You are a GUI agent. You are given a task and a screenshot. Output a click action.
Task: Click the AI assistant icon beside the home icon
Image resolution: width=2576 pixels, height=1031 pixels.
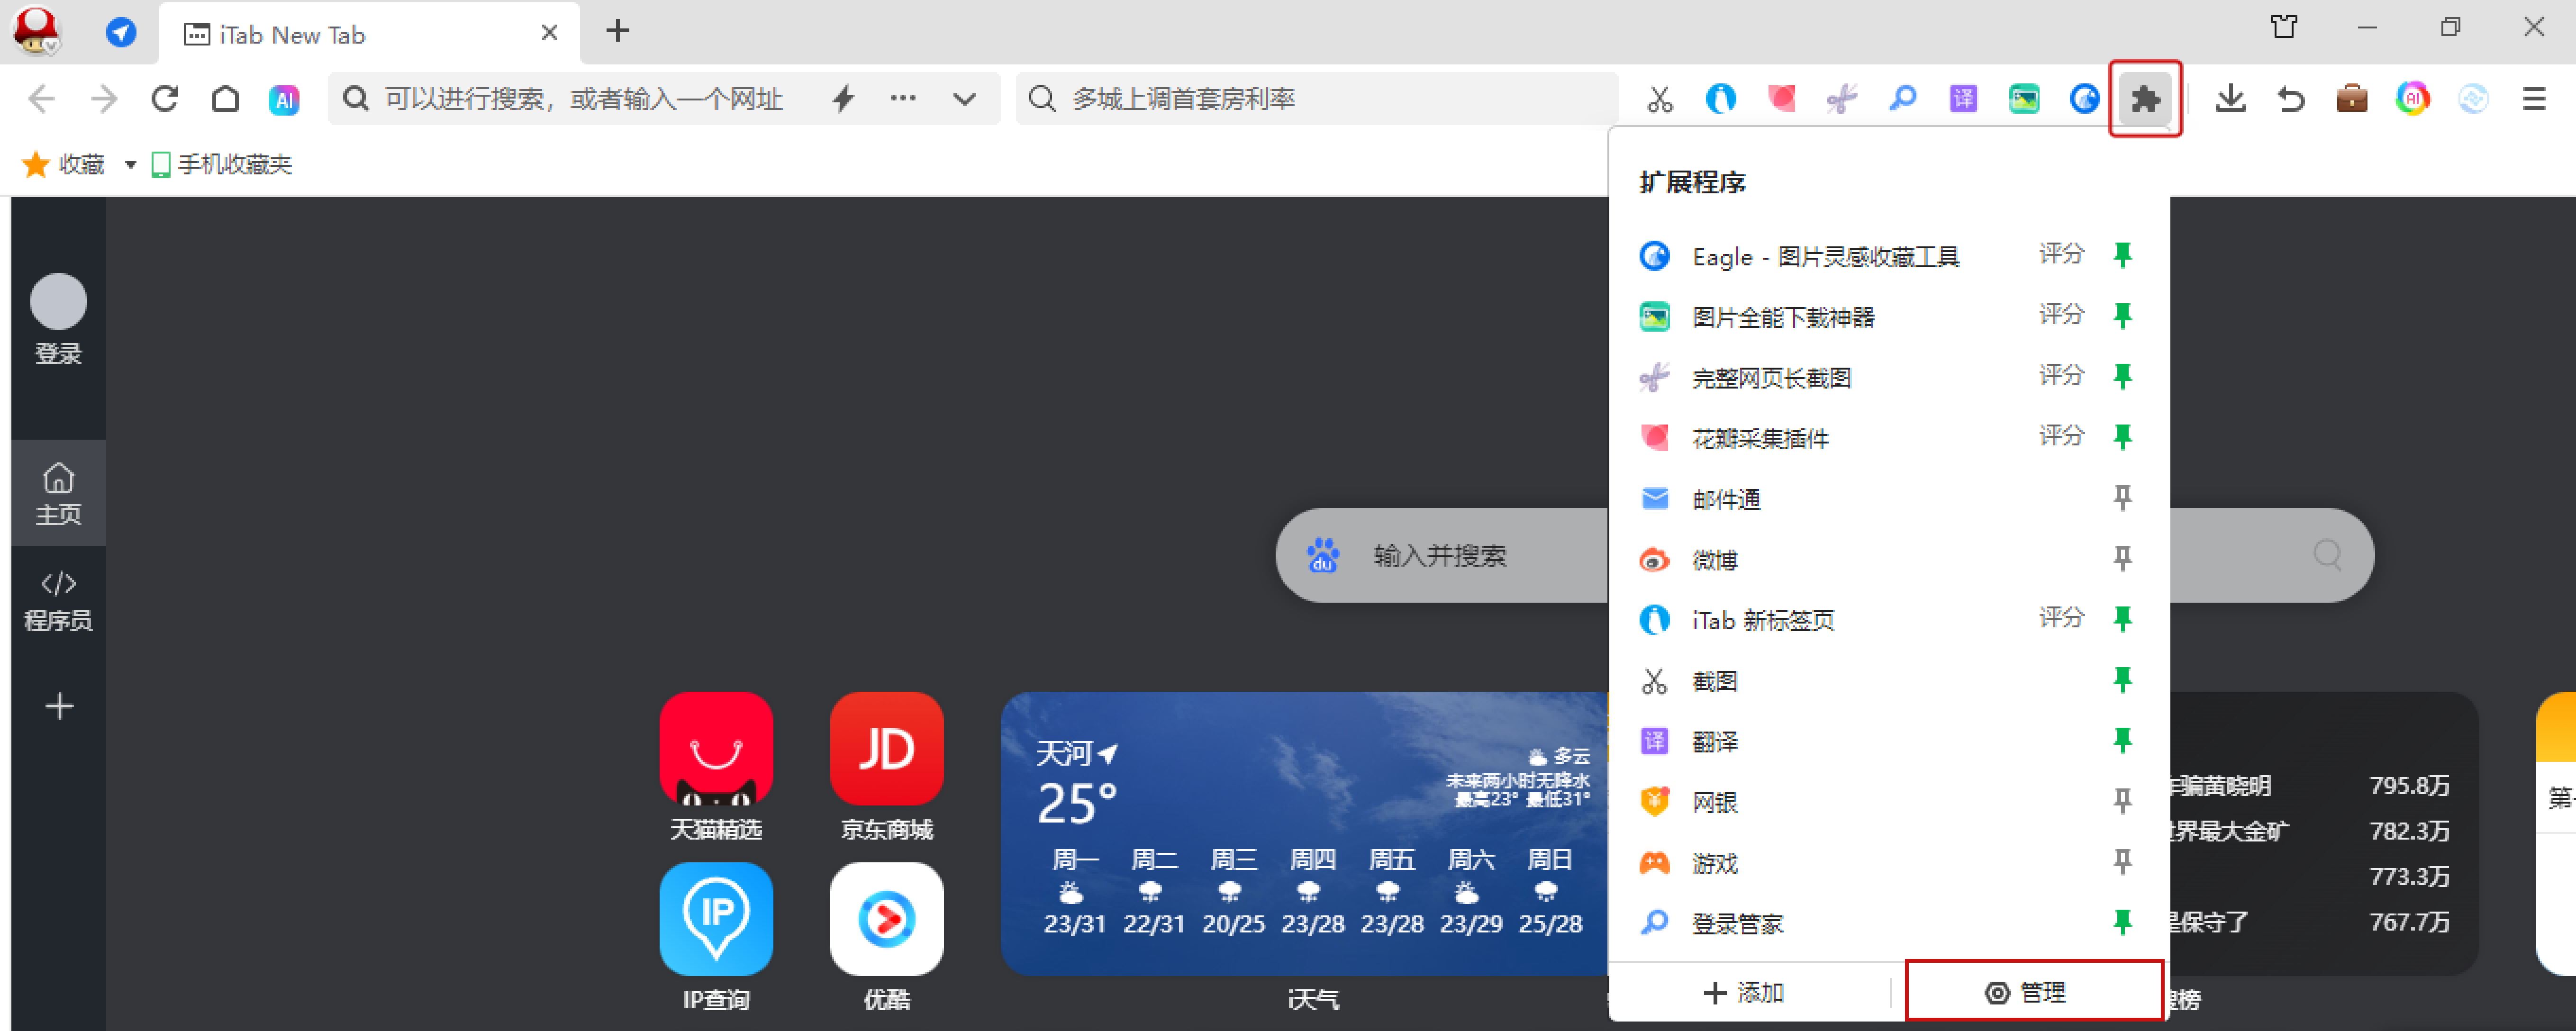pyautogui.click(x=284, y=99)
